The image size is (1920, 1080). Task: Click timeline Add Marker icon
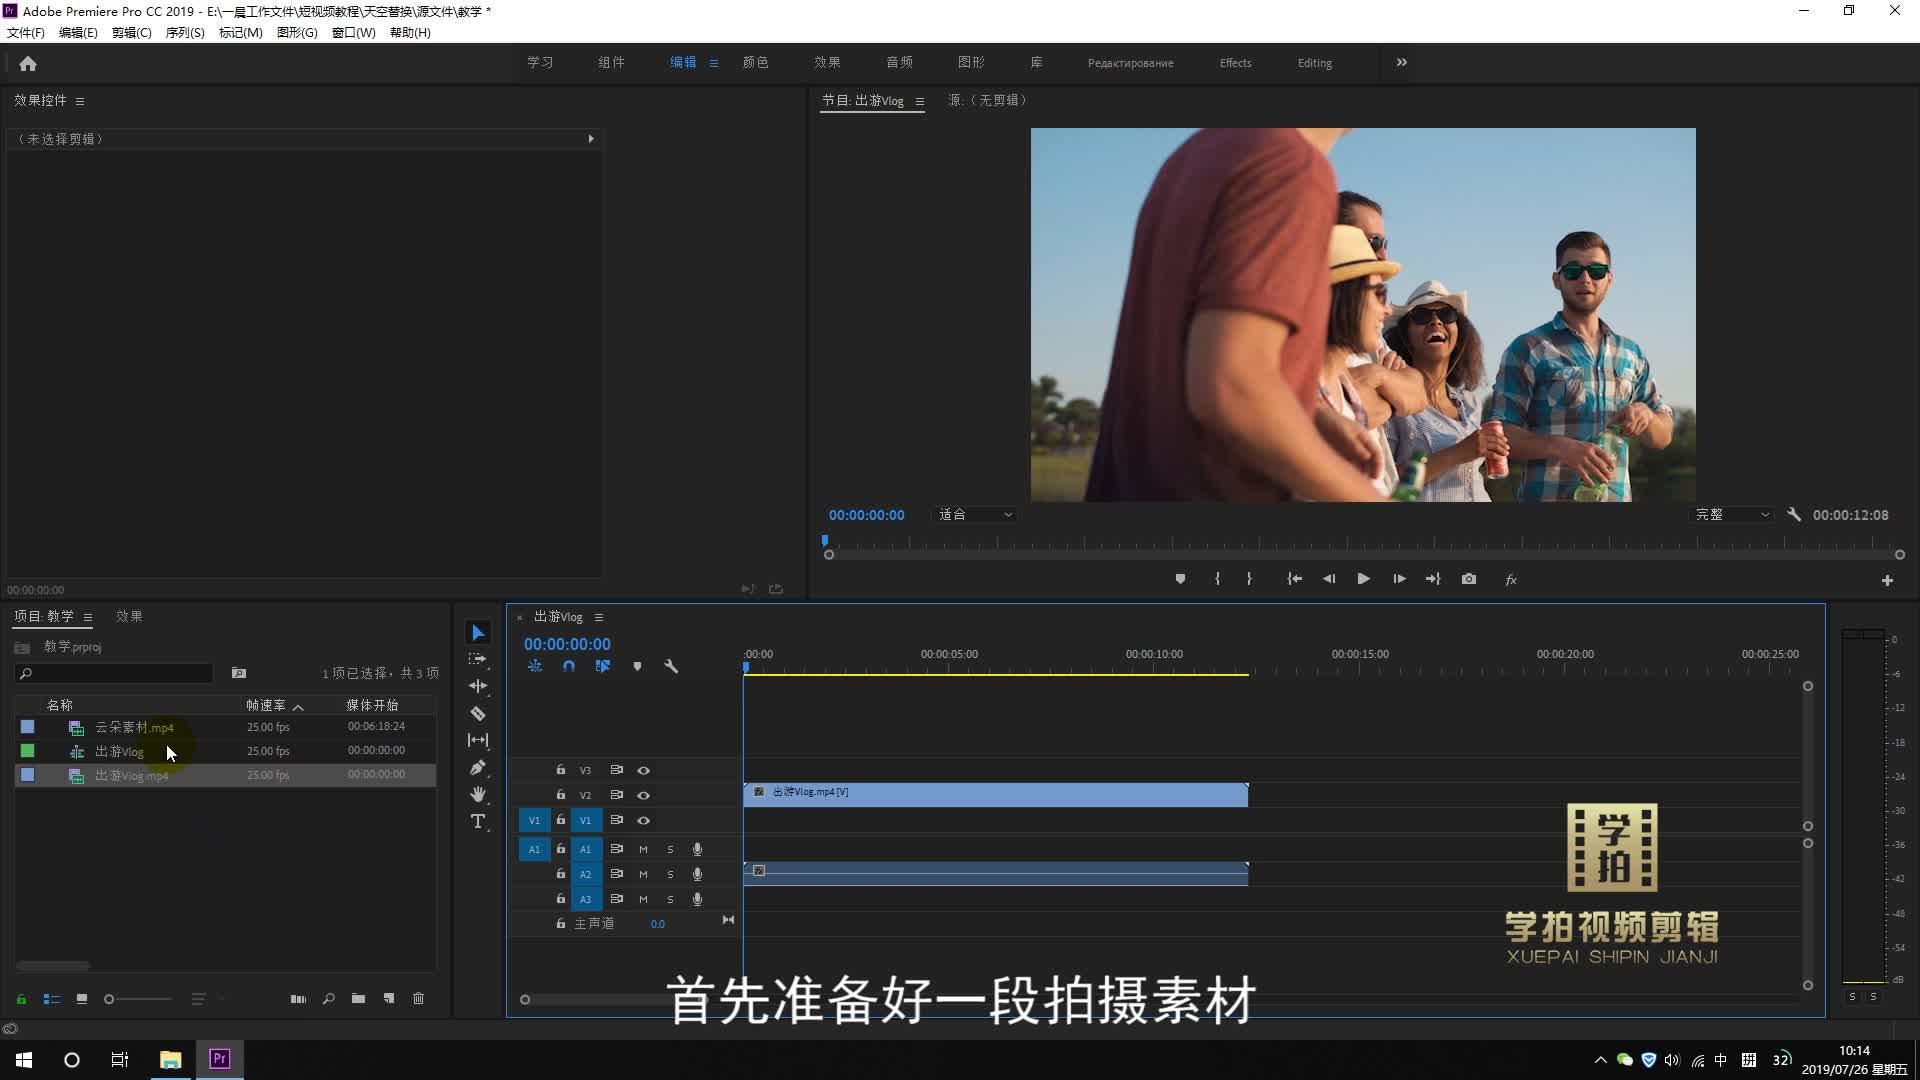pyautogui.click(x=637, y=666)
